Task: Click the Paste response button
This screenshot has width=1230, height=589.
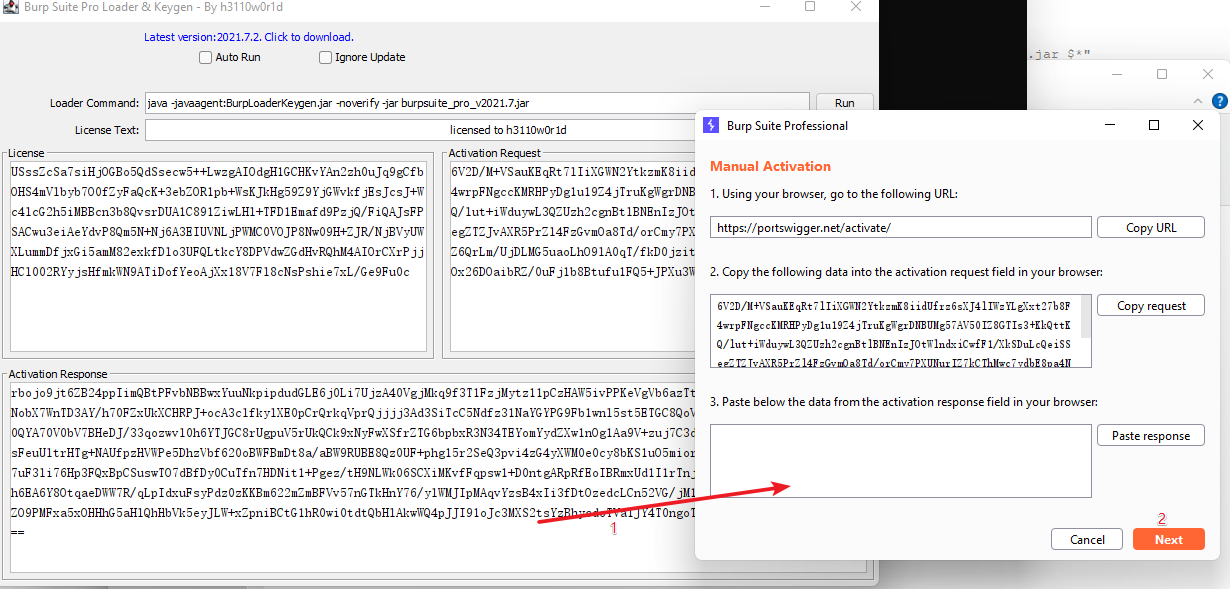Action: pos(1150,436)
